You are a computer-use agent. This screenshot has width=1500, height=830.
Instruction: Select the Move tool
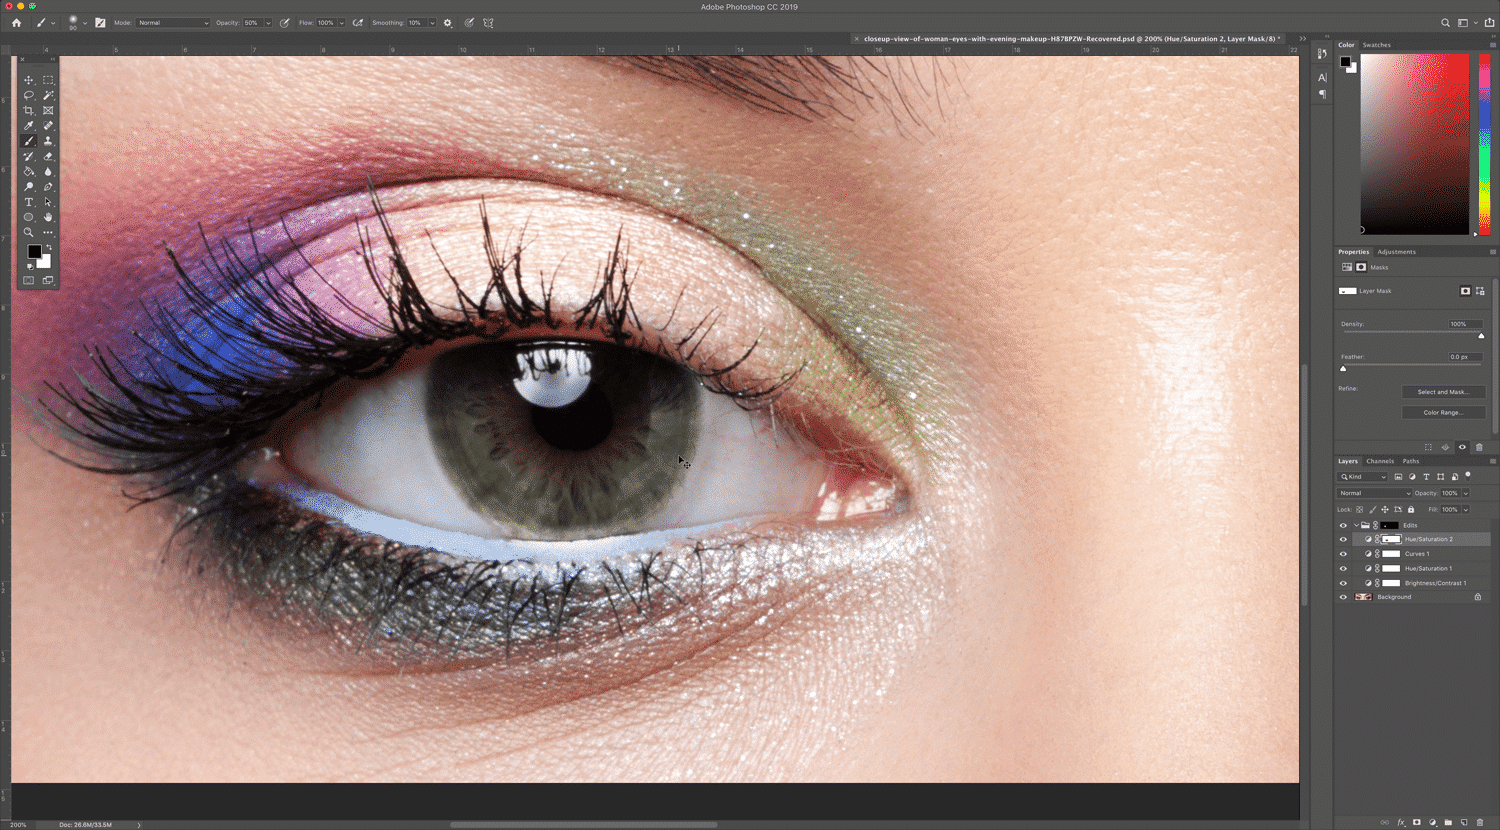tap(29, 80)
